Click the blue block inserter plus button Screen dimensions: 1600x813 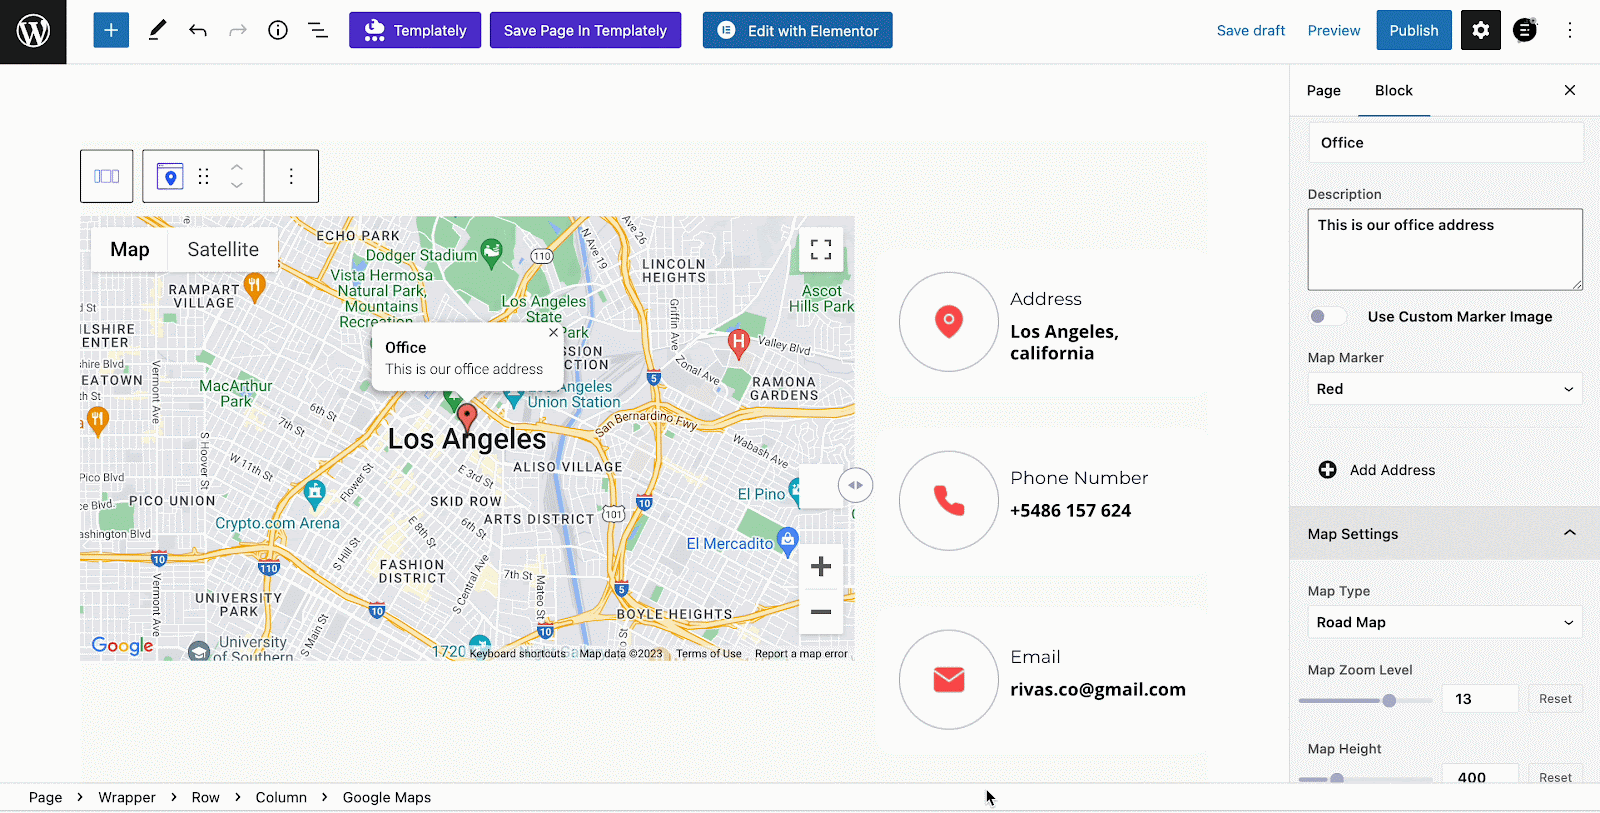(111, 30)
